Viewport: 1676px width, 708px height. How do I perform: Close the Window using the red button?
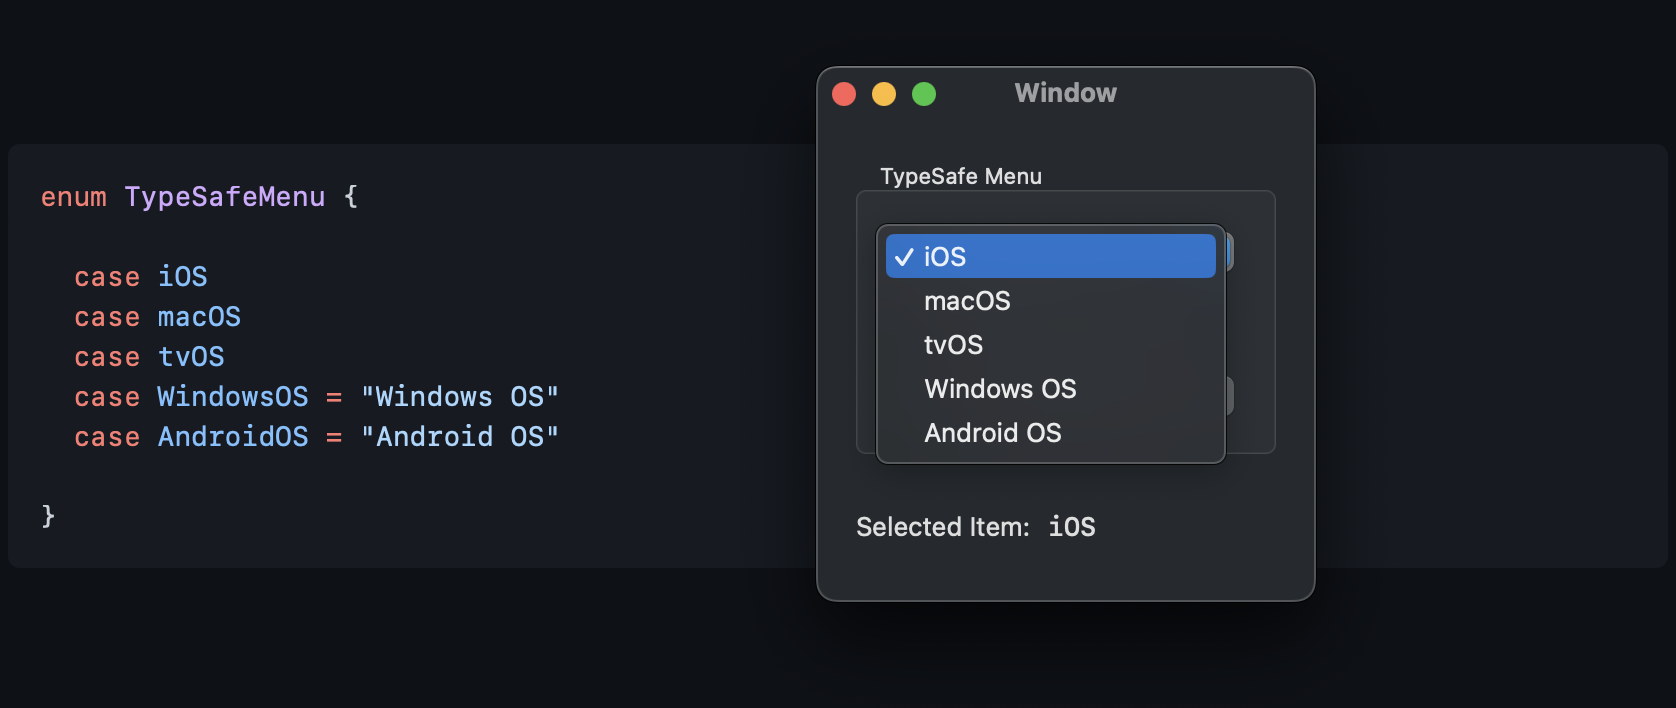pyautogui.click(x=844, y=94)
